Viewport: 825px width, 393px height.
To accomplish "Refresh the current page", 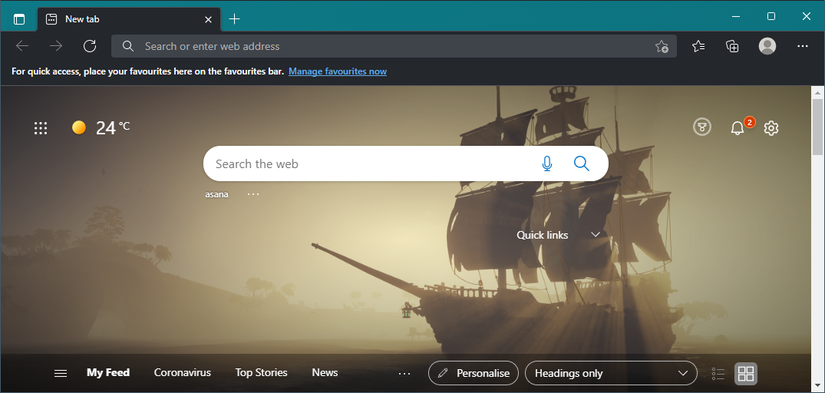I will (x=90, y=46).
